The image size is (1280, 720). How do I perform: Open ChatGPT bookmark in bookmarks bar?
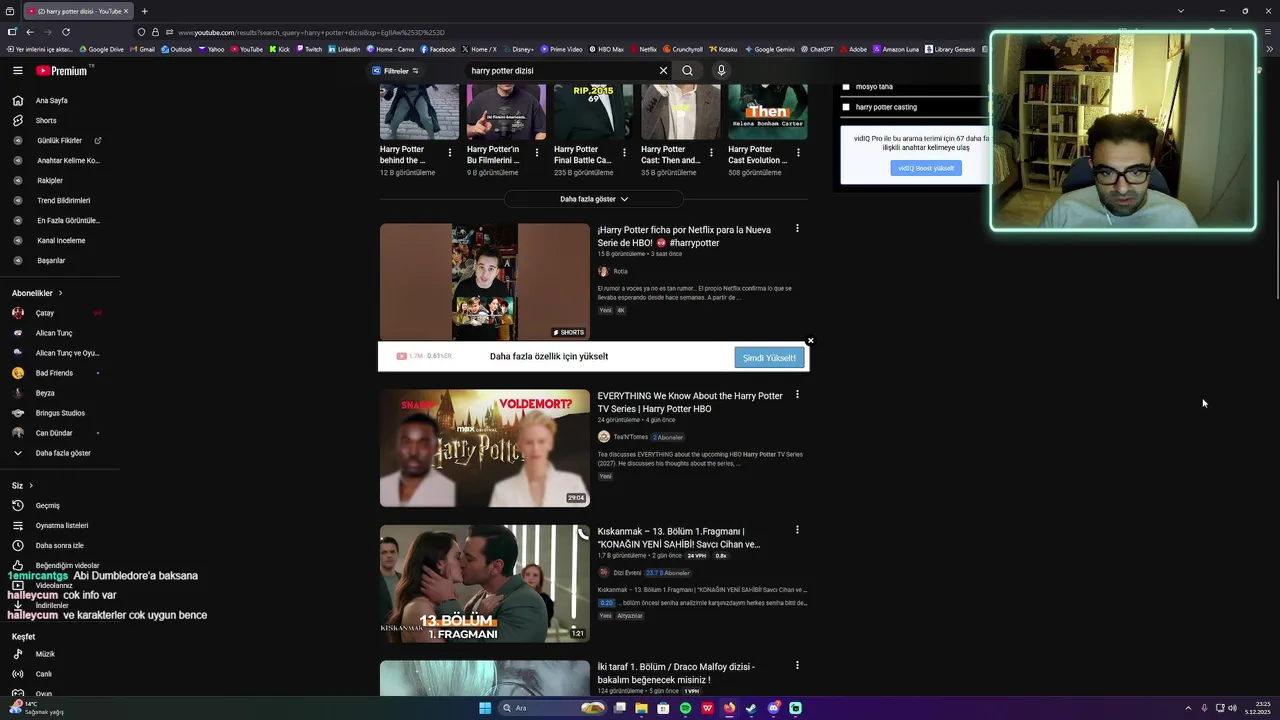tap(817, 49)
